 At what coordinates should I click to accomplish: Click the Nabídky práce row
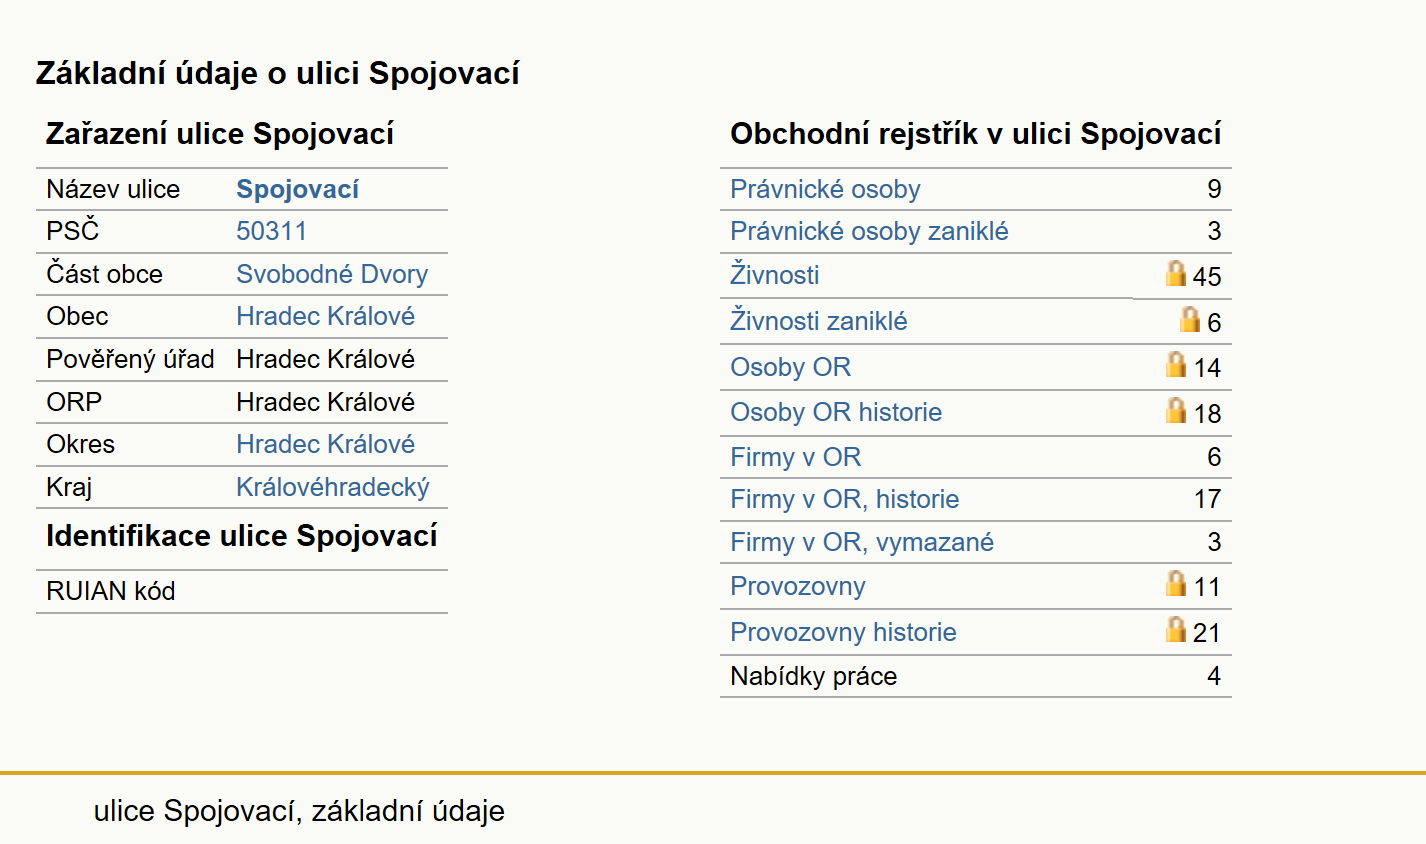click(x=976, y=676)
